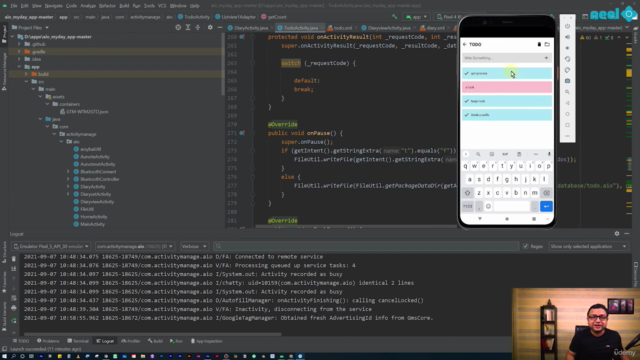640x360 pixels.
Task: Click the locate file target icon in Project panel
Action: coord(178,27)
